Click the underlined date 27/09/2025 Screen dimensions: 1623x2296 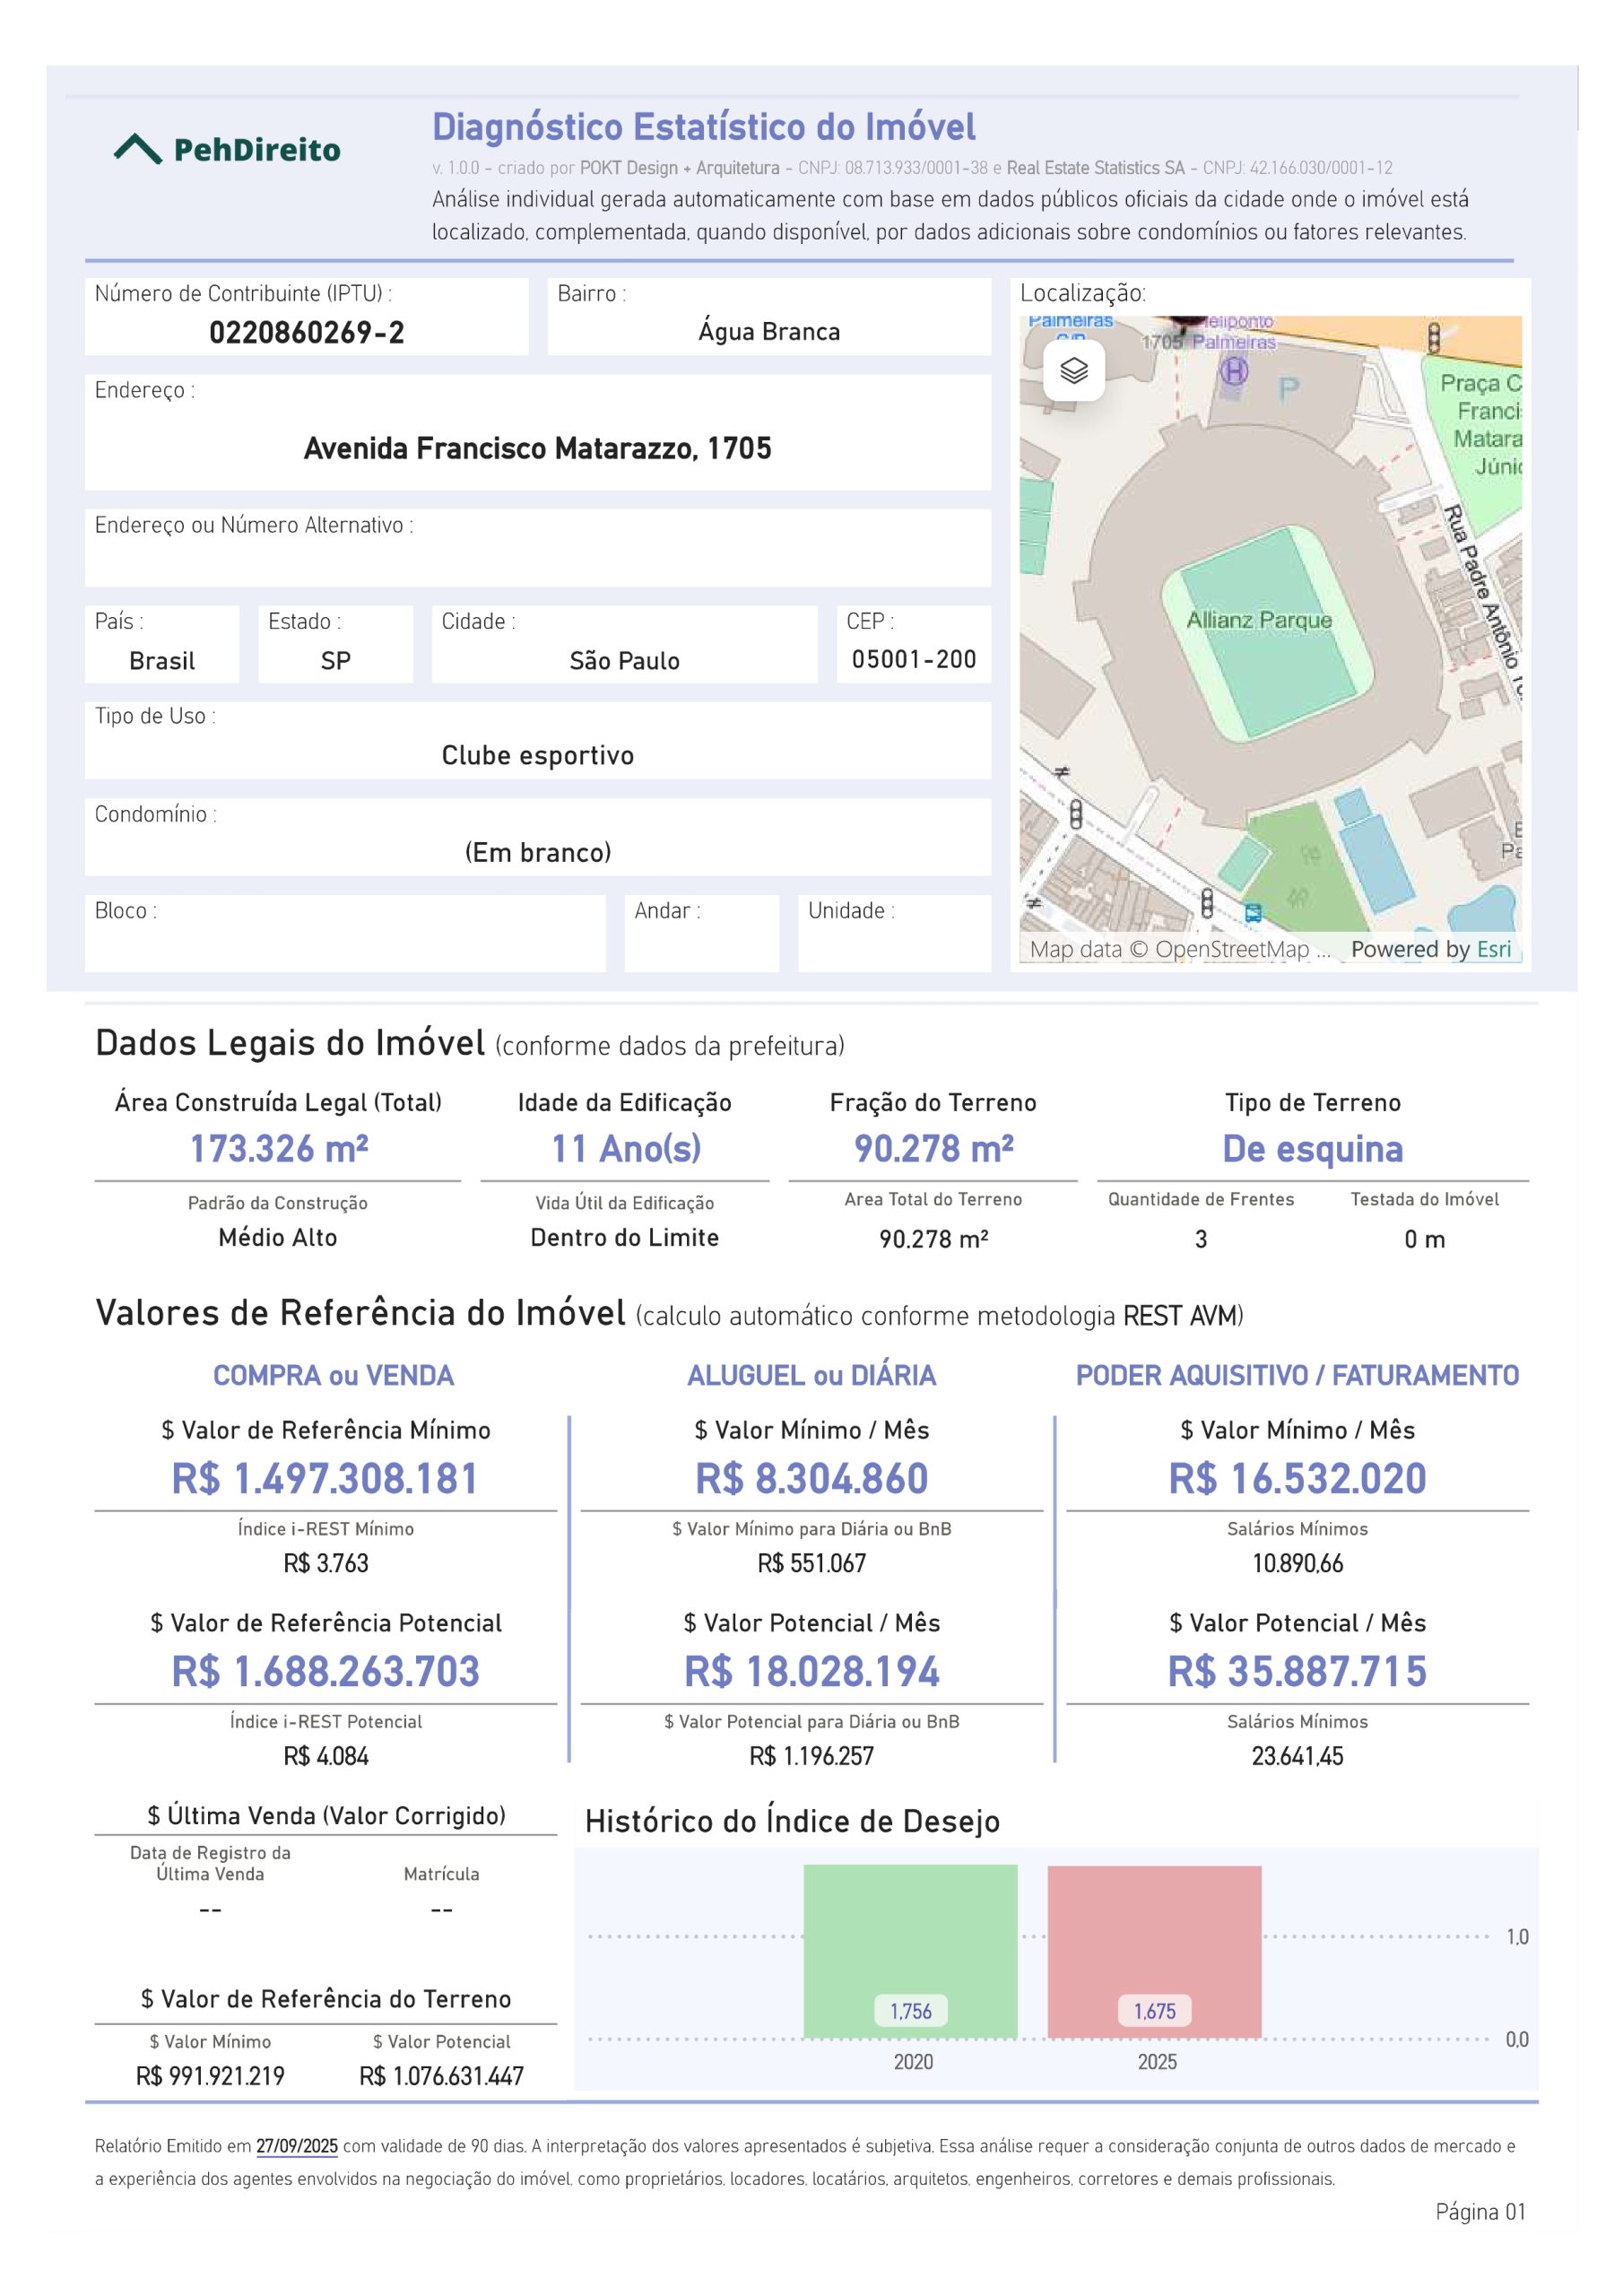297,2146
